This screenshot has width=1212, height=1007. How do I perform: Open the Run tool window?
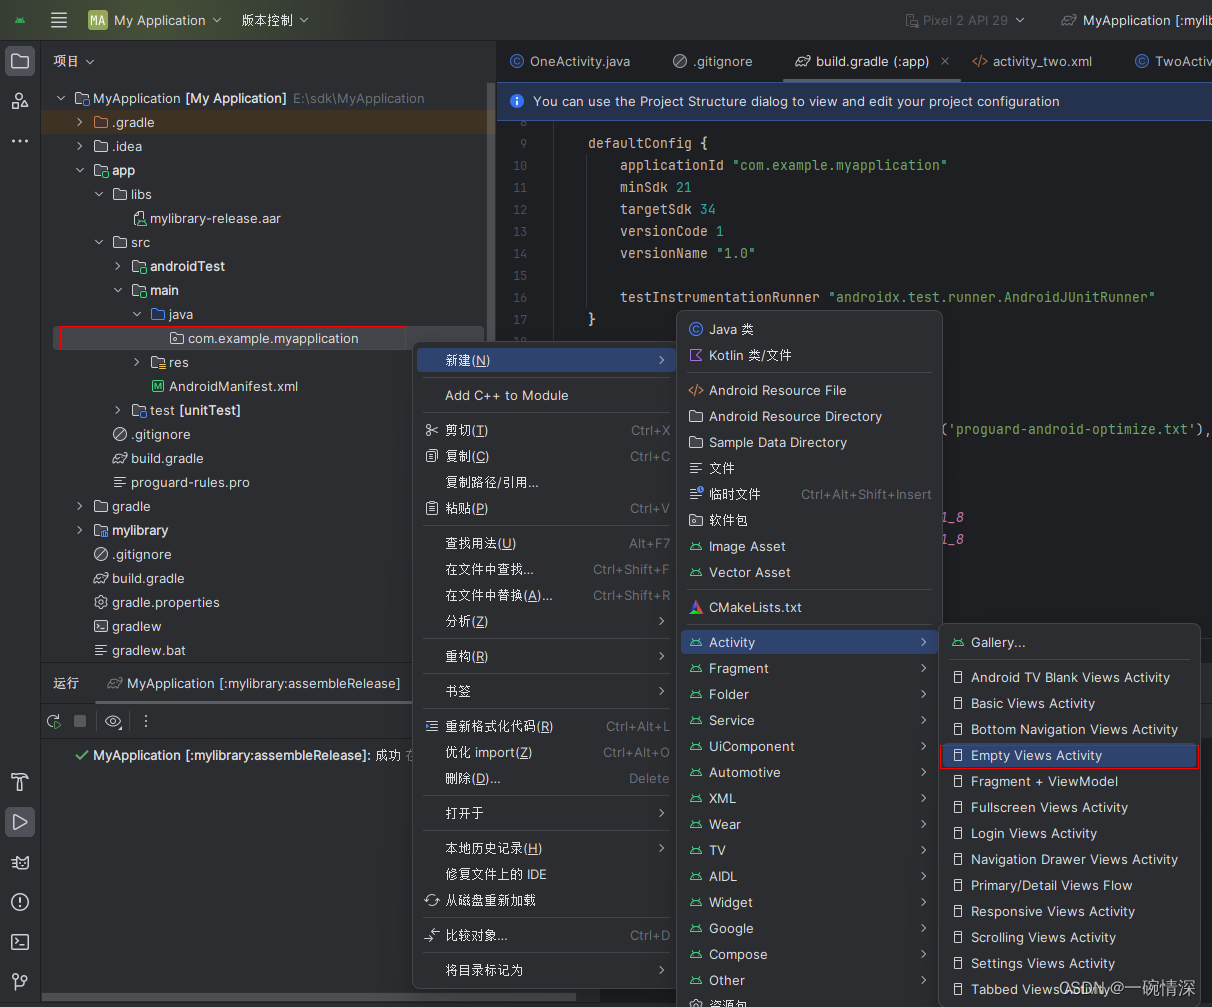tap(20, 822)
